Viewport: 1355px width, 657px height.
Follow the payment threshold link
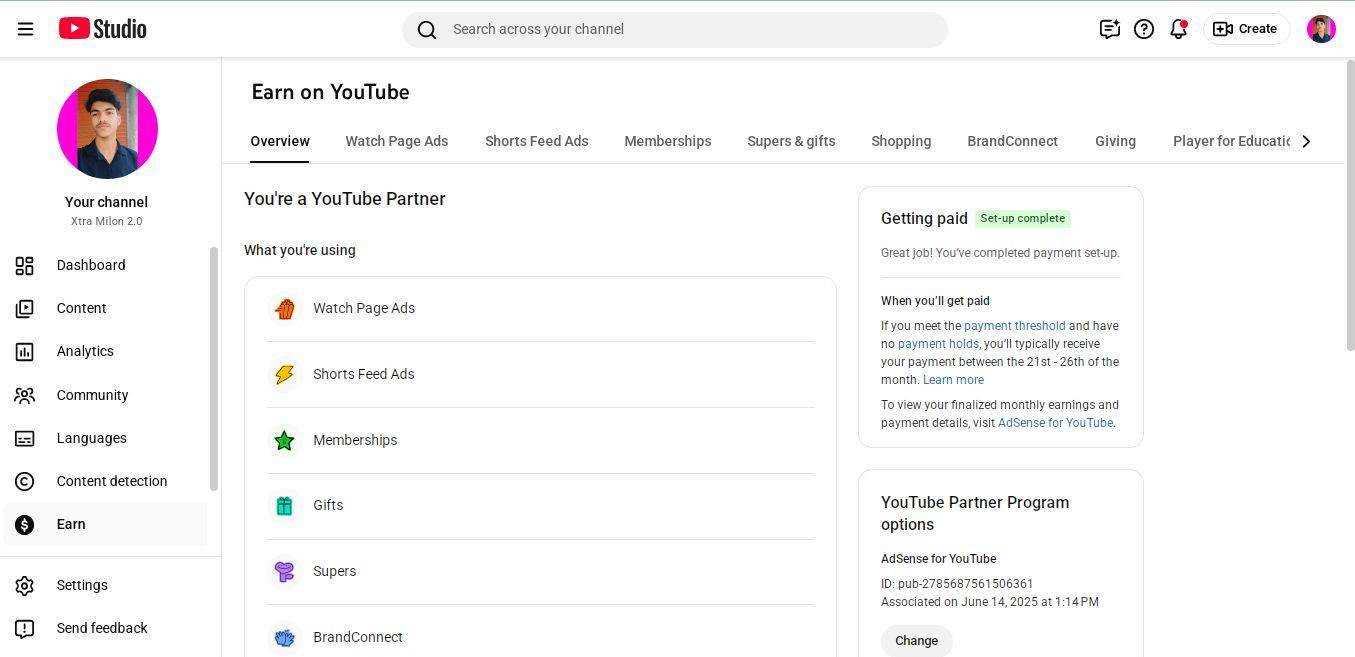(1014, 326)
